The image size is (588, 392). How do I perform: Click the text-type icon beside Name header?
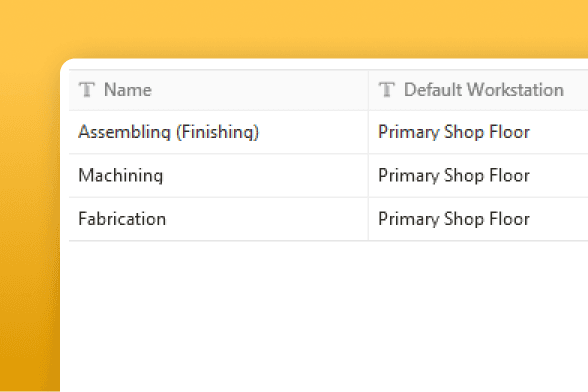coord(87,90)
